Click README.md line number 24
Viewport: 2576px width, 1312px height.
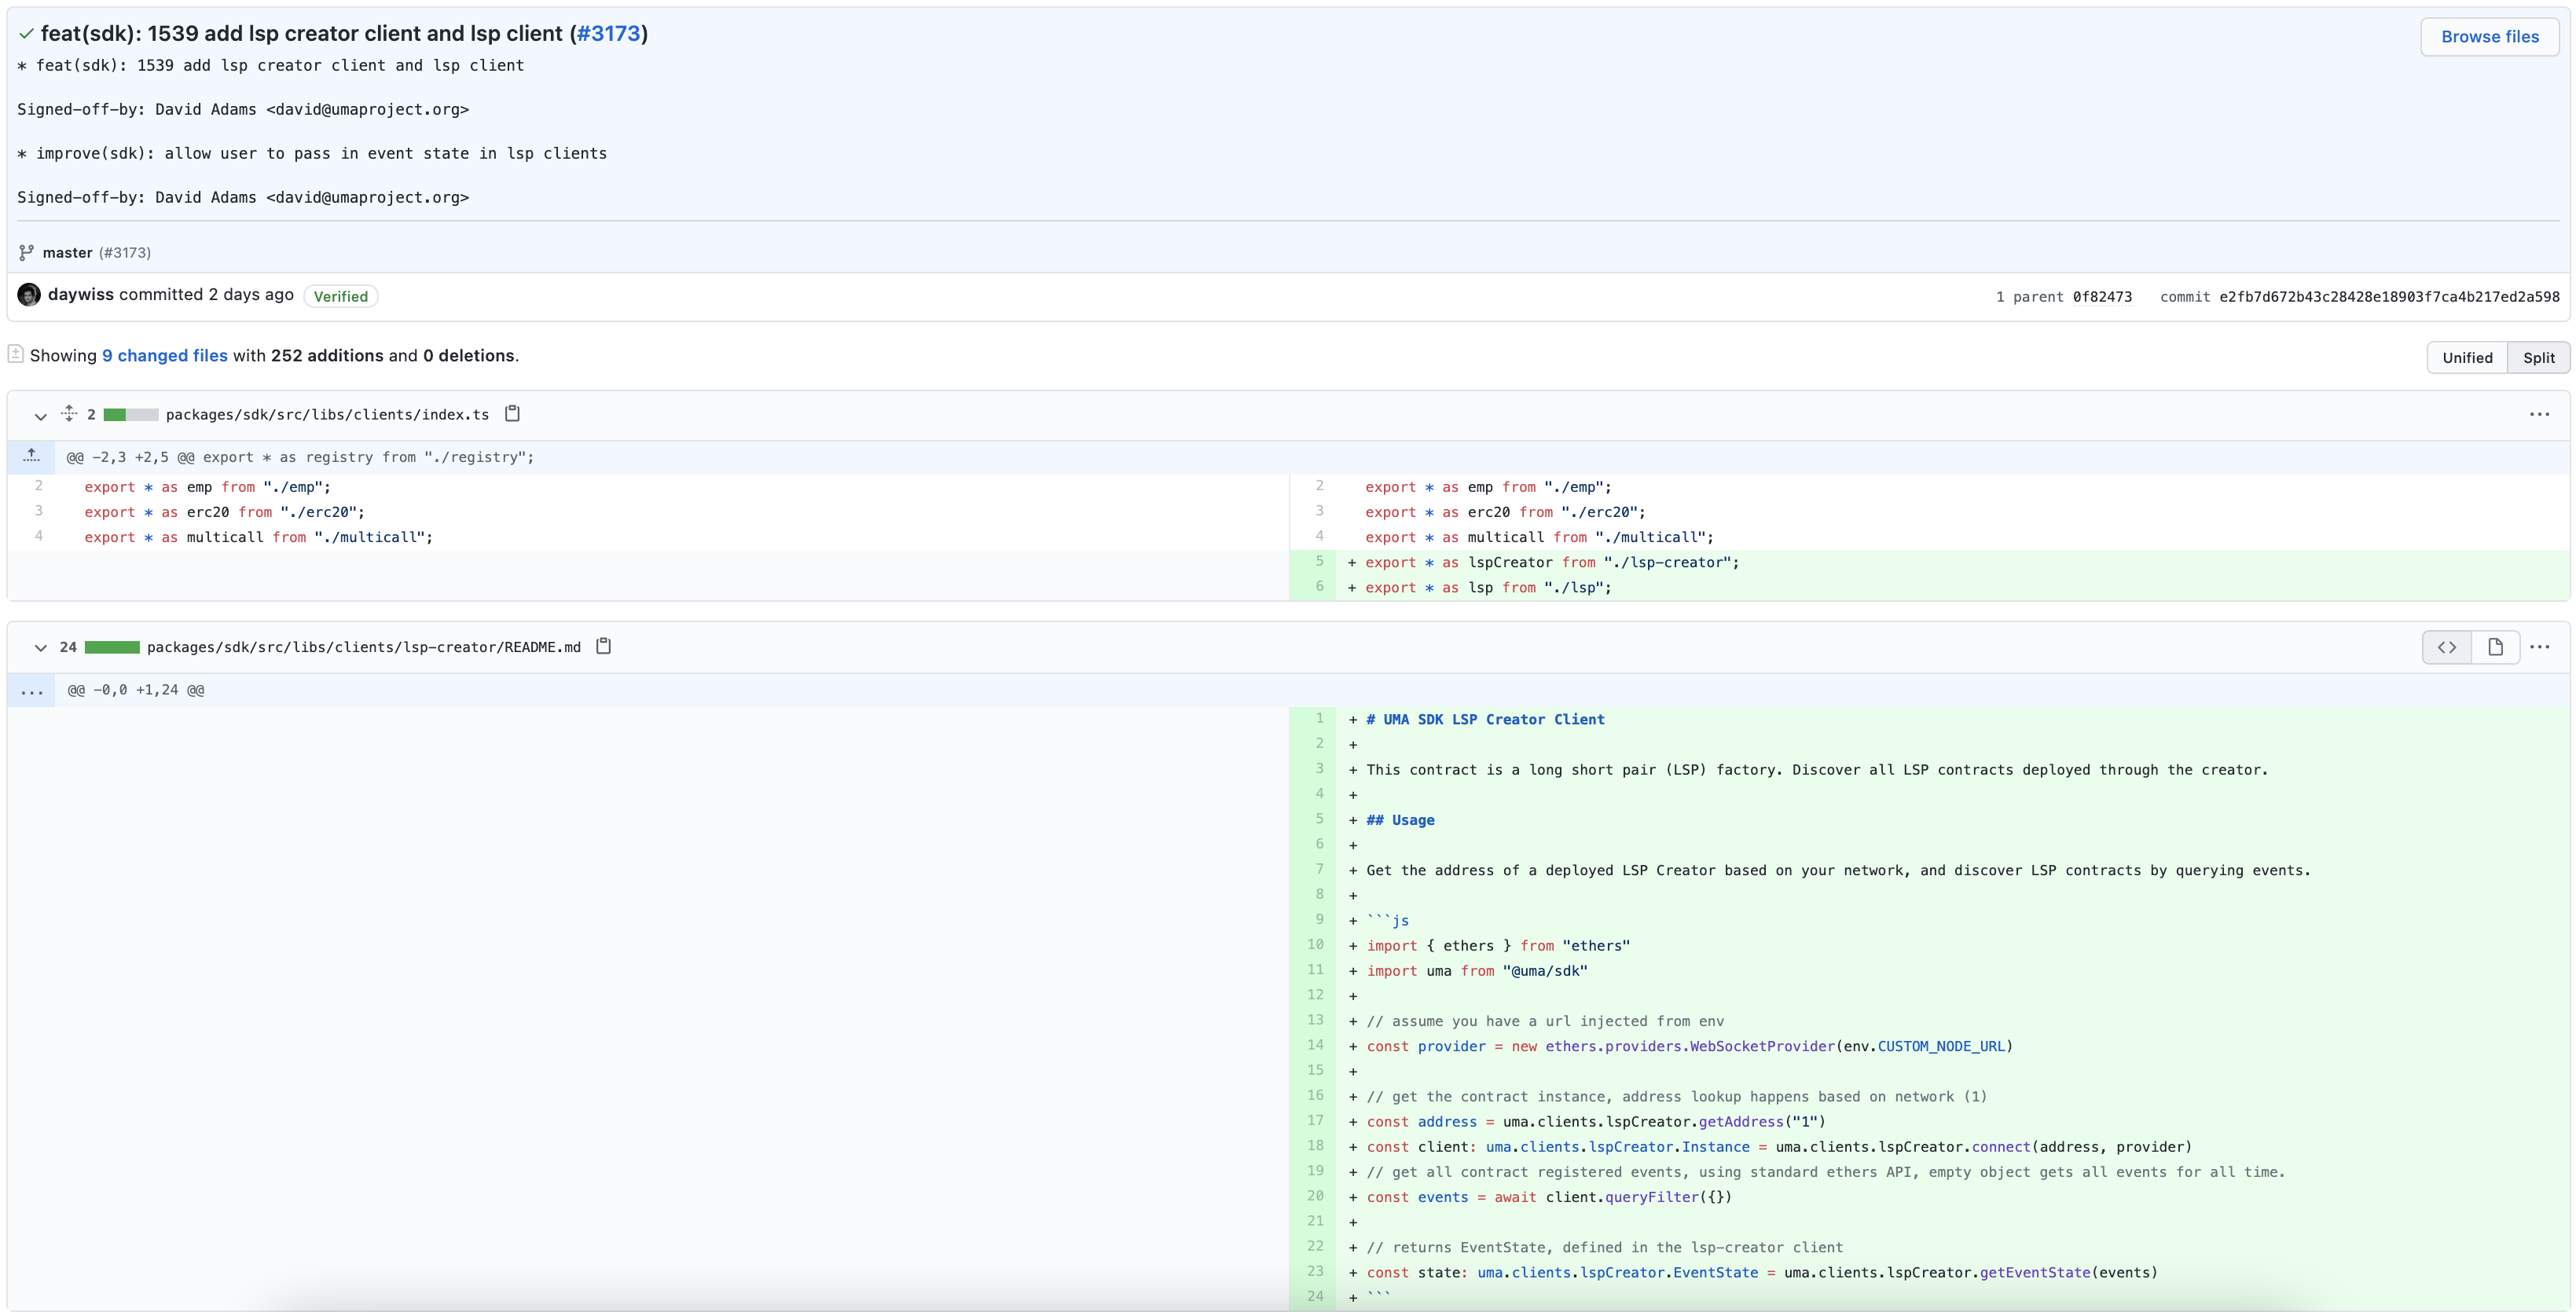[x=1312, y=1297]
